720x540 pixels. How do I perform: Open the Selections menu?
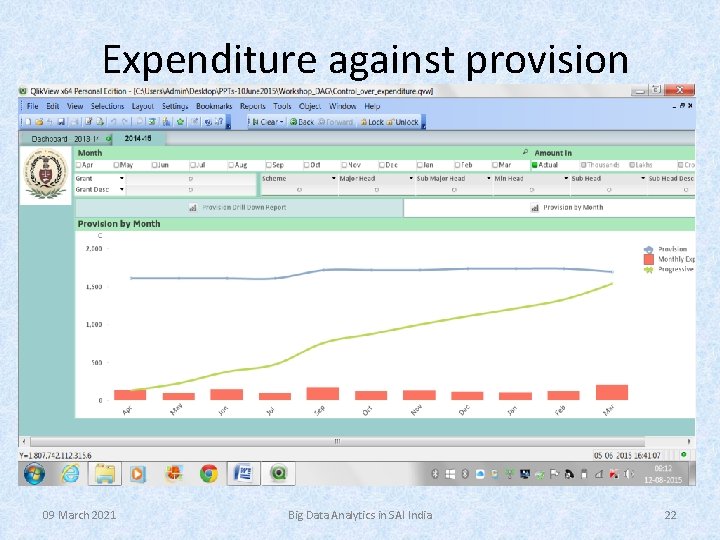(x=107, y=106)
